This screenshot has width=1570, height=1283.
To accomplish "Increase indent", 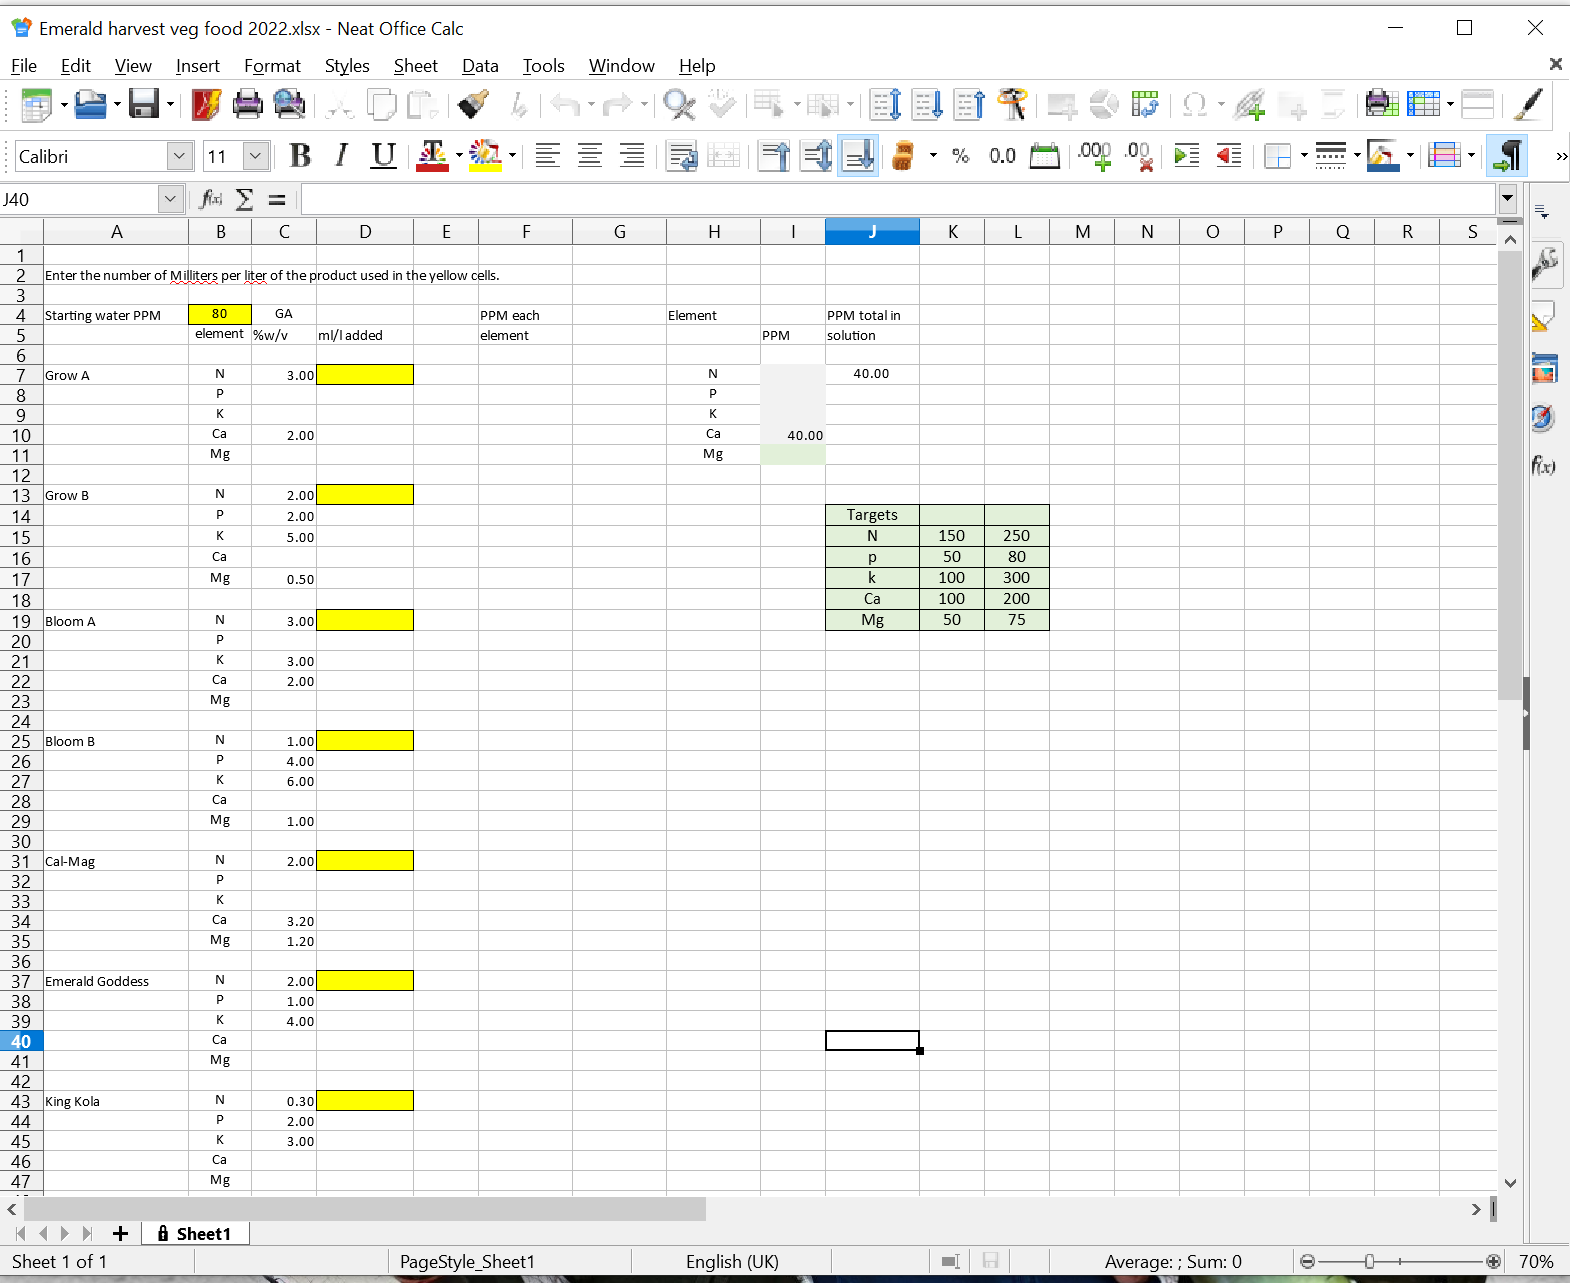I will [x=1187, y=156].
